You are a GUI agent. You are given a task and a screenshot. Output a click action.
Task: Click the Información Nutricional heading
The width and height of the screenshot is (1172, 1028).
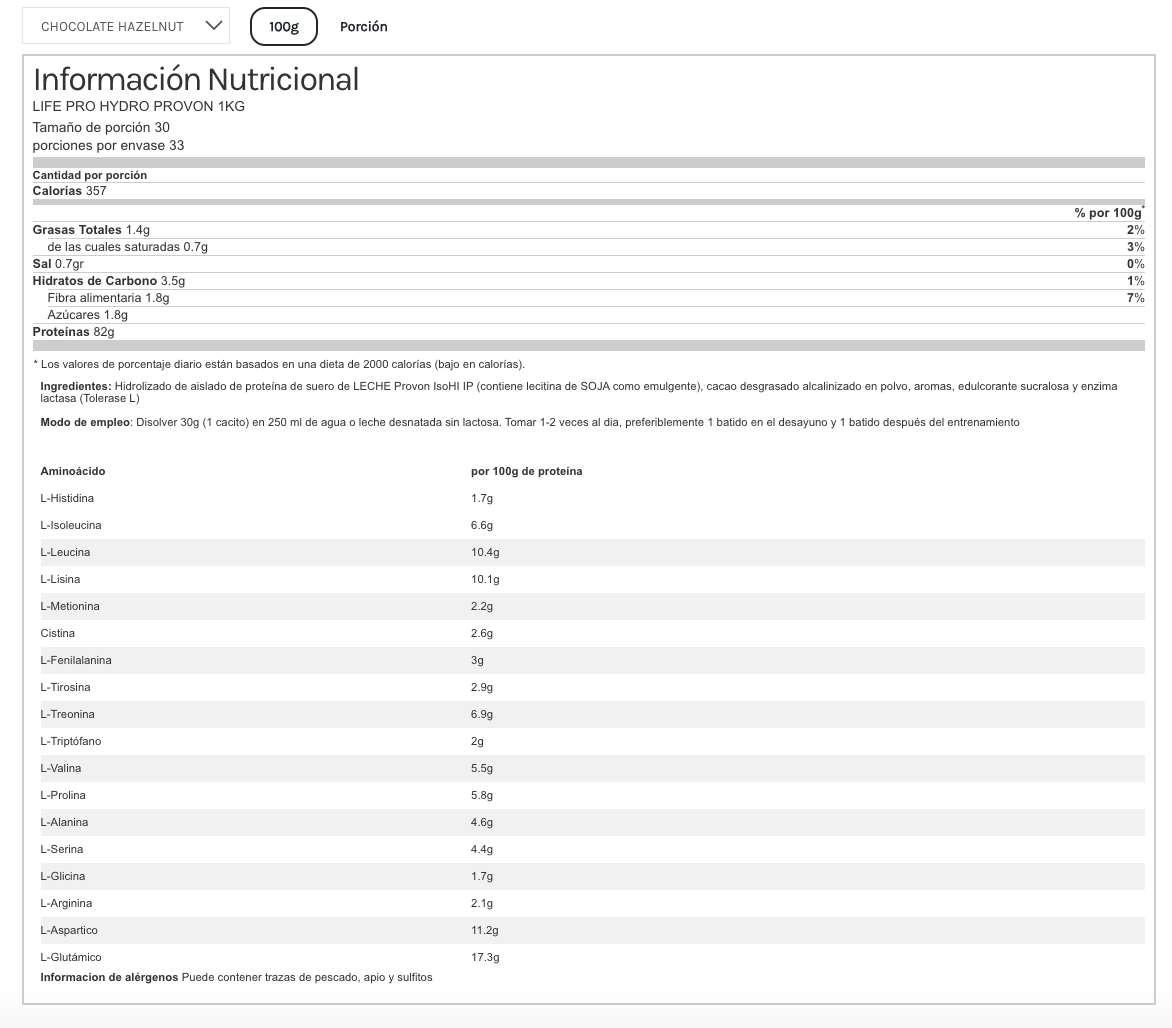pyautogui.click(x=196, y=79)
